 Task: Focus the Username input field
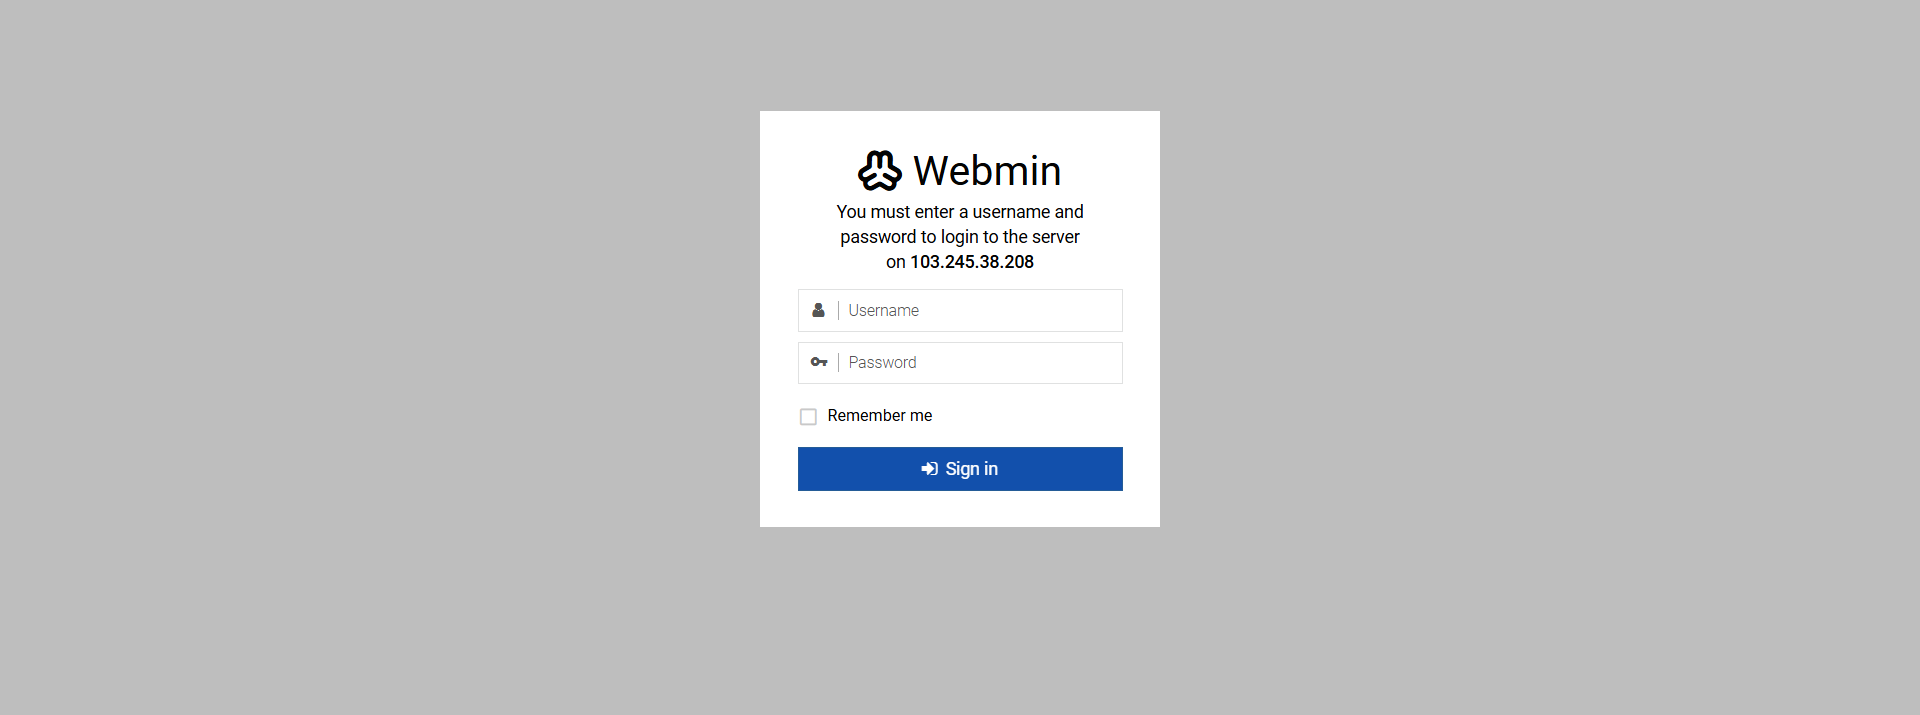[x=960, y=310]
